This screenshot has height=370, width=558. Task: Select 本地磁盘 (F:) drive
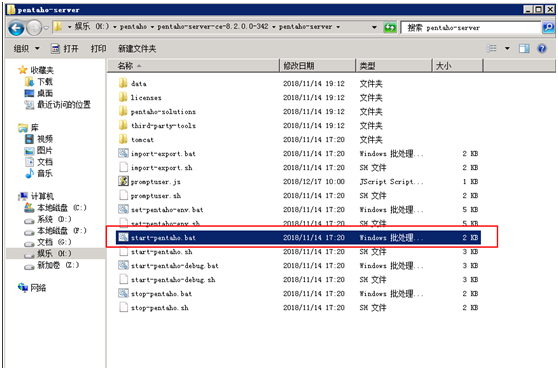(55, 231)
